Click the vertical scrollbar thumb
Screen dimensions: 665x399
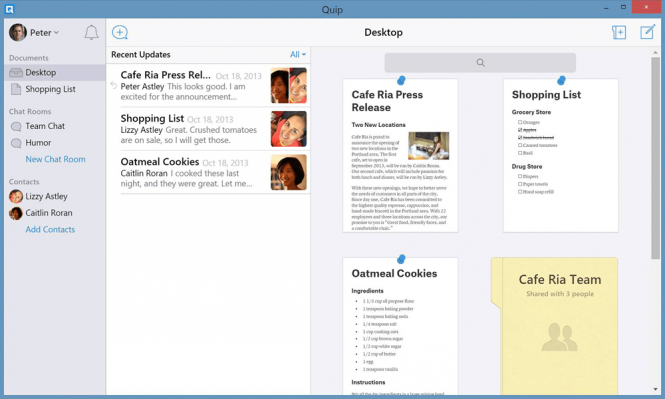tap(656, 158)
